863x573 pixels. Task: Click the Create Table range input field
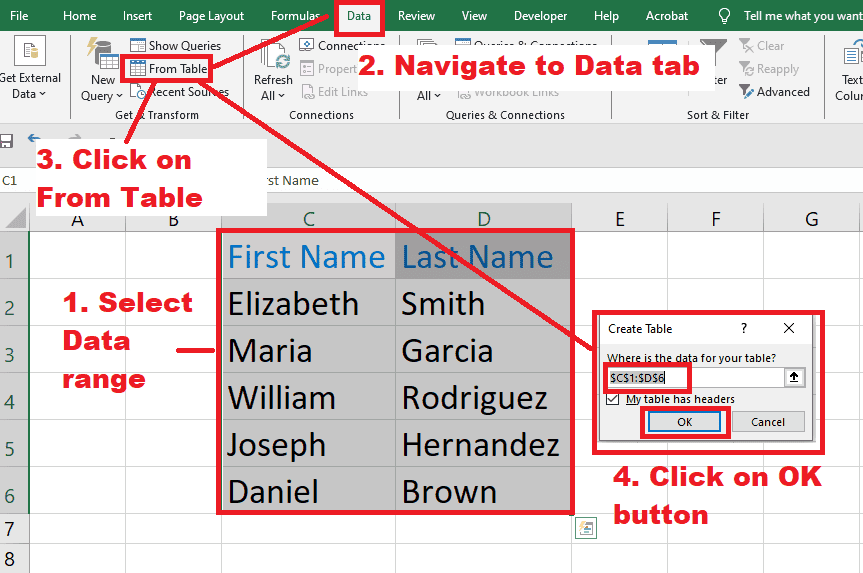click(x=695, y=378)
